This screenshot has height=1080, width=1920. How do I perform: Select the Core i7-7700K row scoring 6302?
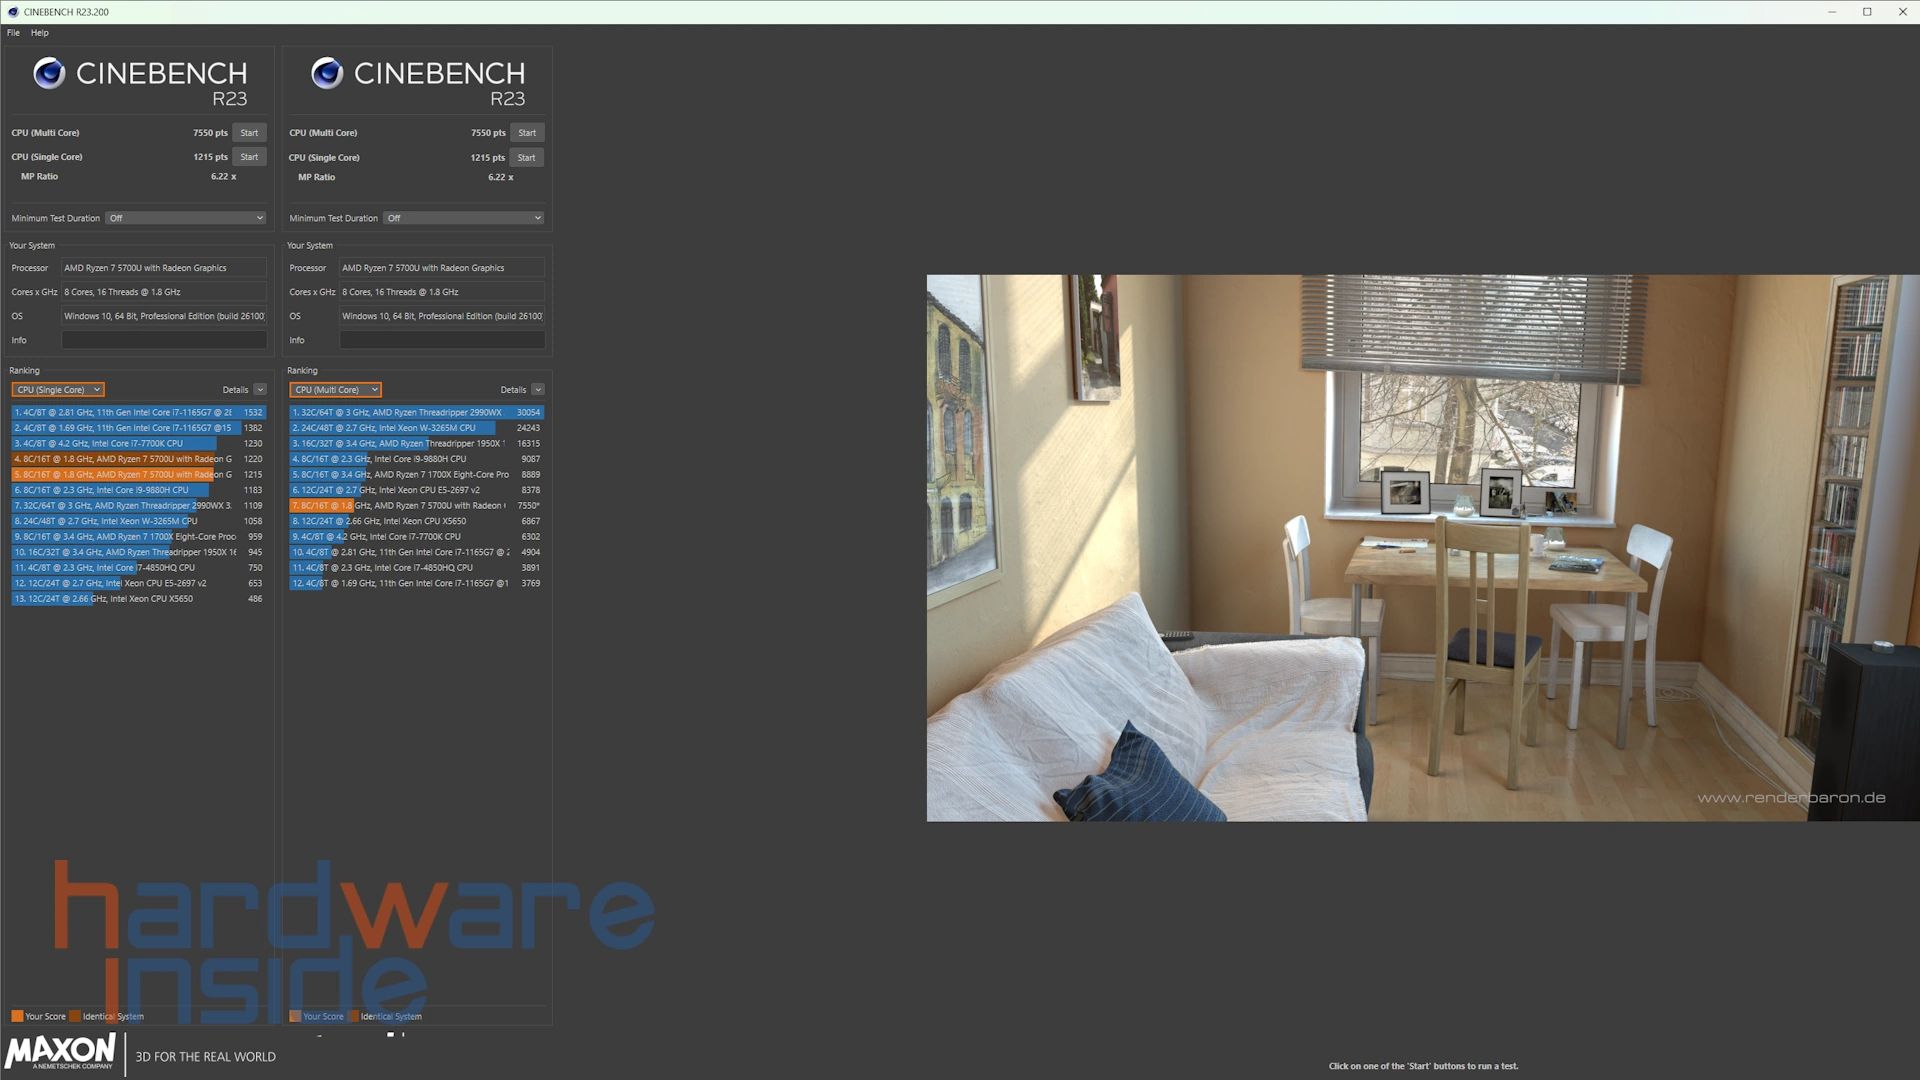point(417,536)
